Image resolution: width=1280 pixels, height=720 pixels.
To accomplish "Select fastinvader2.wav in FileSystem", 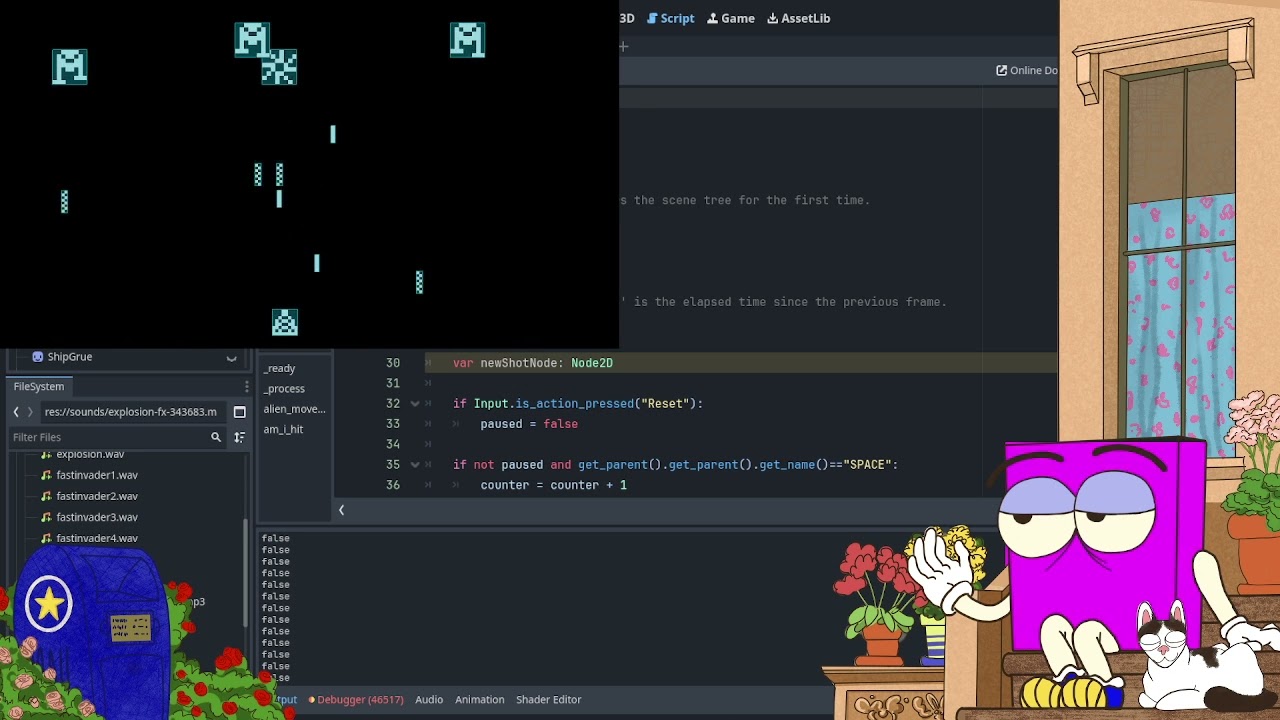I will coord(97,496).
